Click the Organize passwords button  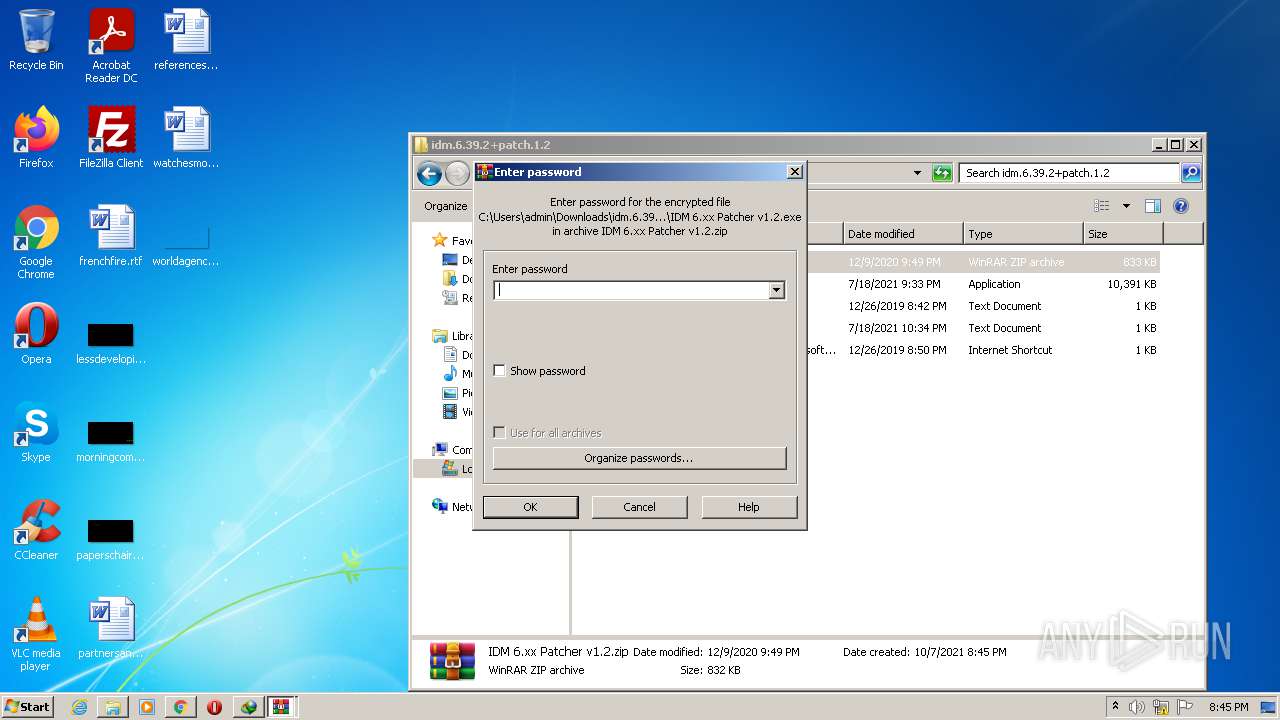tap(639, 458)
